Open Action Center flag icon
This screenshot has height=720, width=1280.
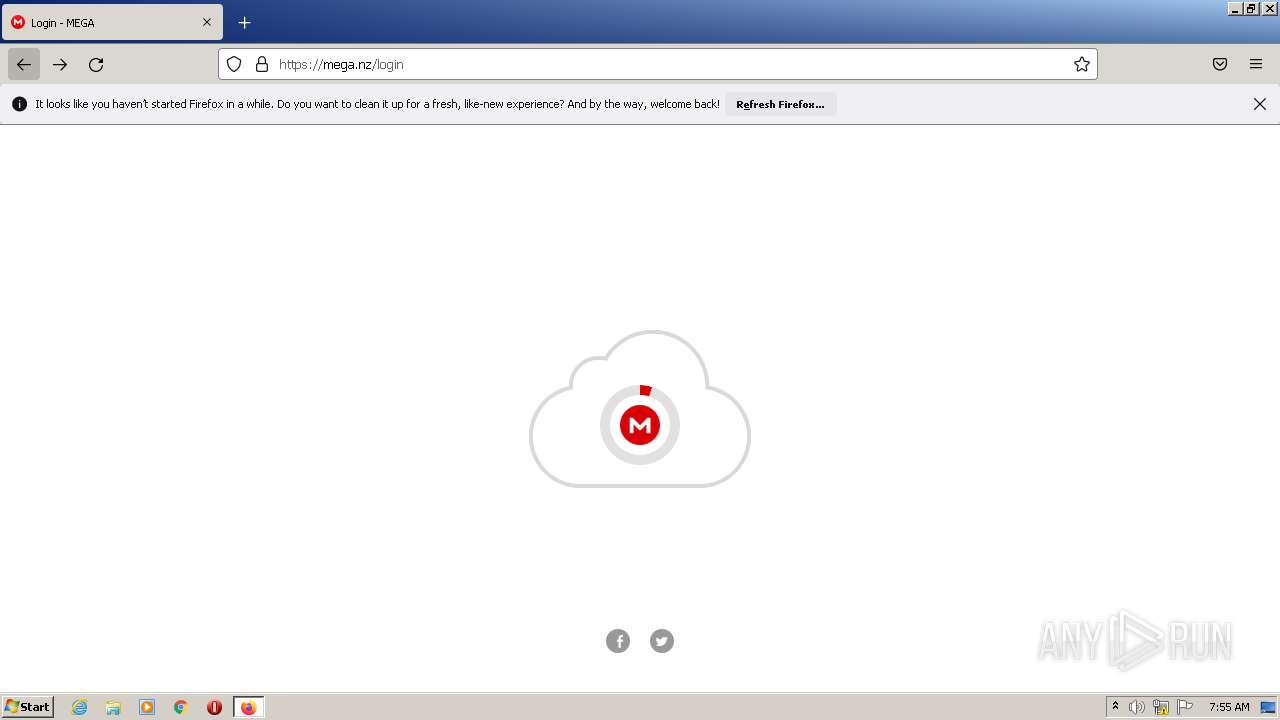tap(1185, 707)
